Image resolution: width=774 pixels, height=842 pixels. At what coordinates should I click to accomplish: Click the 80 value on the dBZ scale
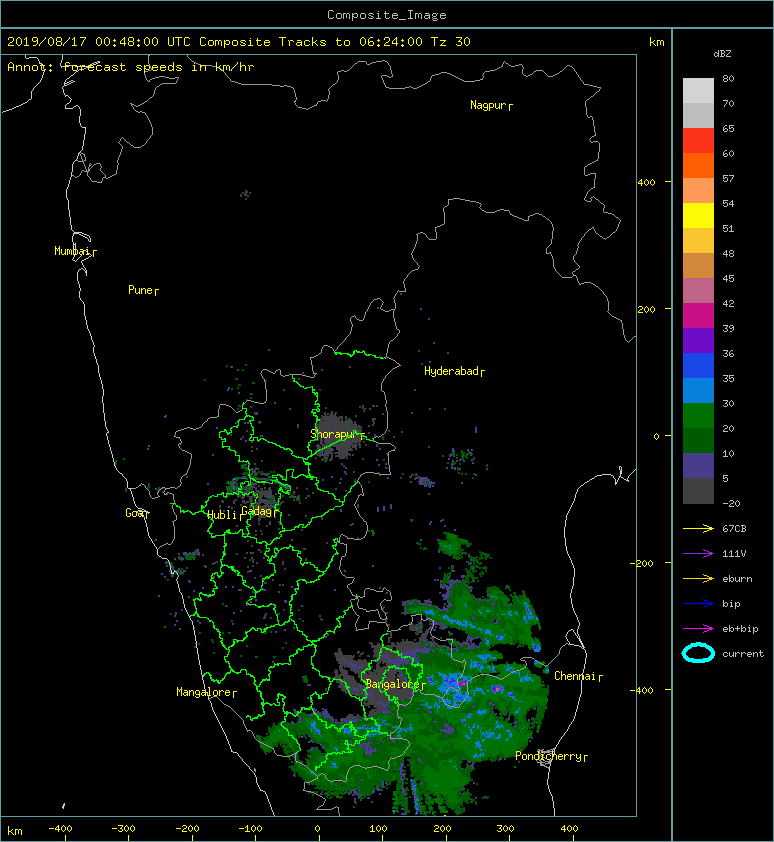pyautogui.click(x=728, y=78)
